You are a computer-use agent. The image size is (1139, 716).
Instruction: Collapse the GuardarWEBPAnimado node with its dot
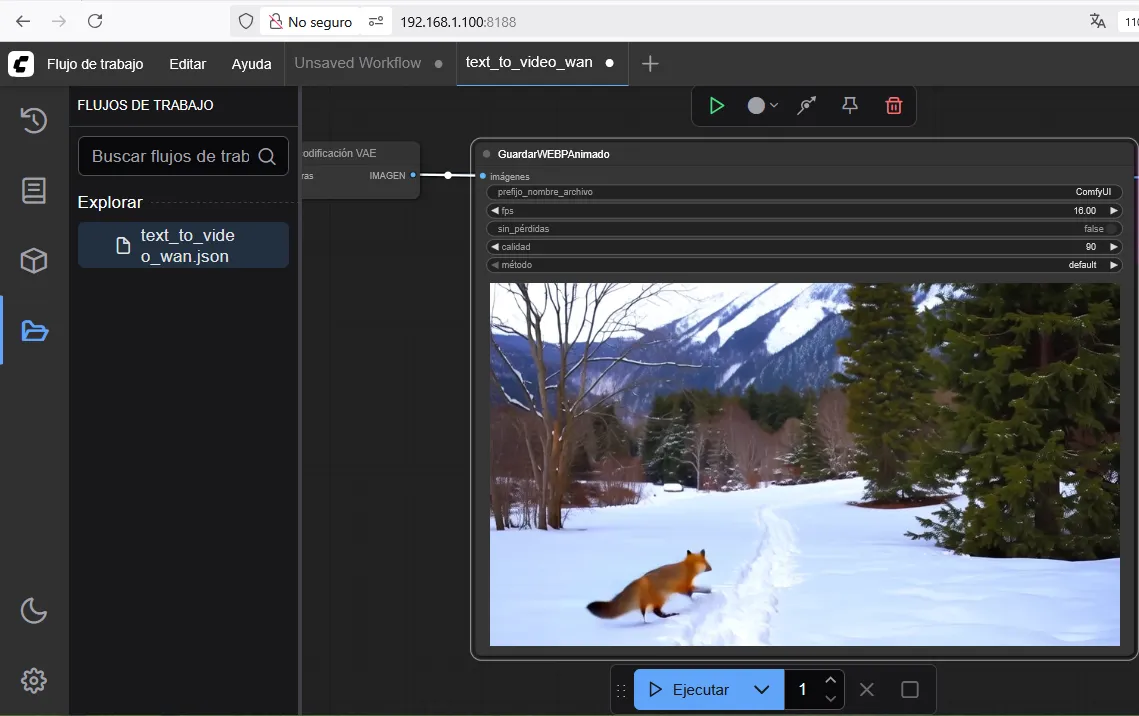pyautogui.click(x=486, y=153)
